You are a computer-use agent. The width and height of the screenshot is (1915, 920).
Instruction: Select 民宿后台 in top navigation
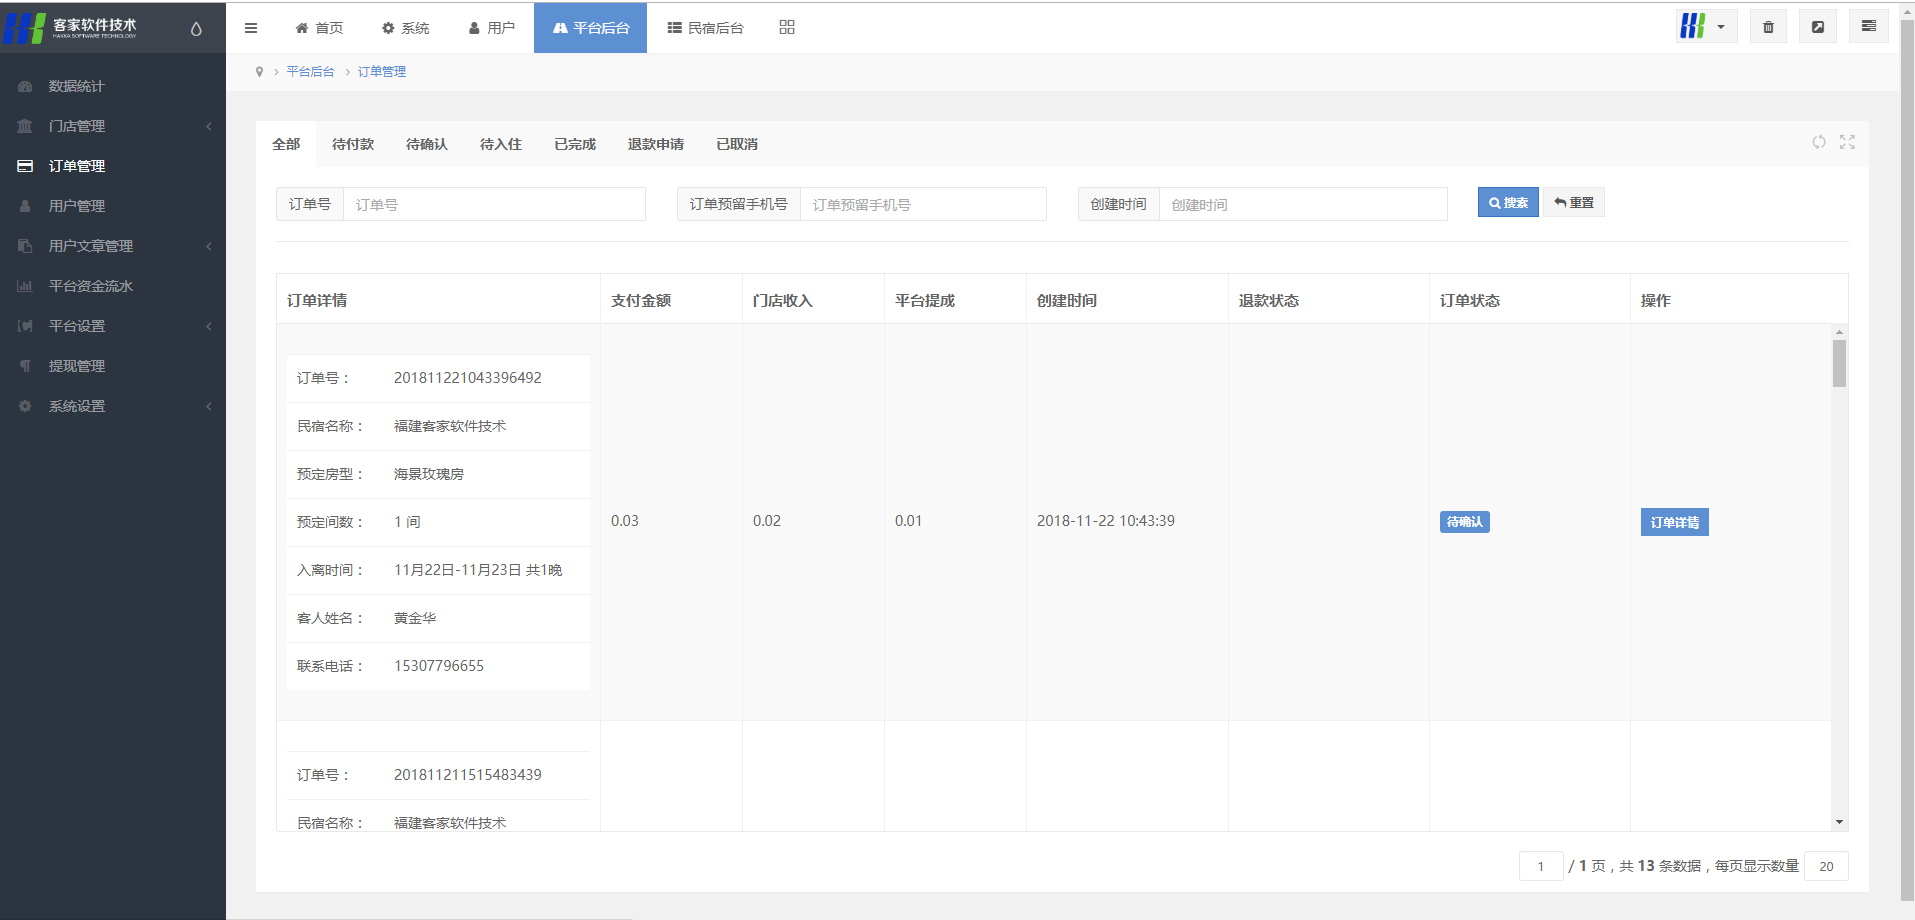tap(705, 28)
